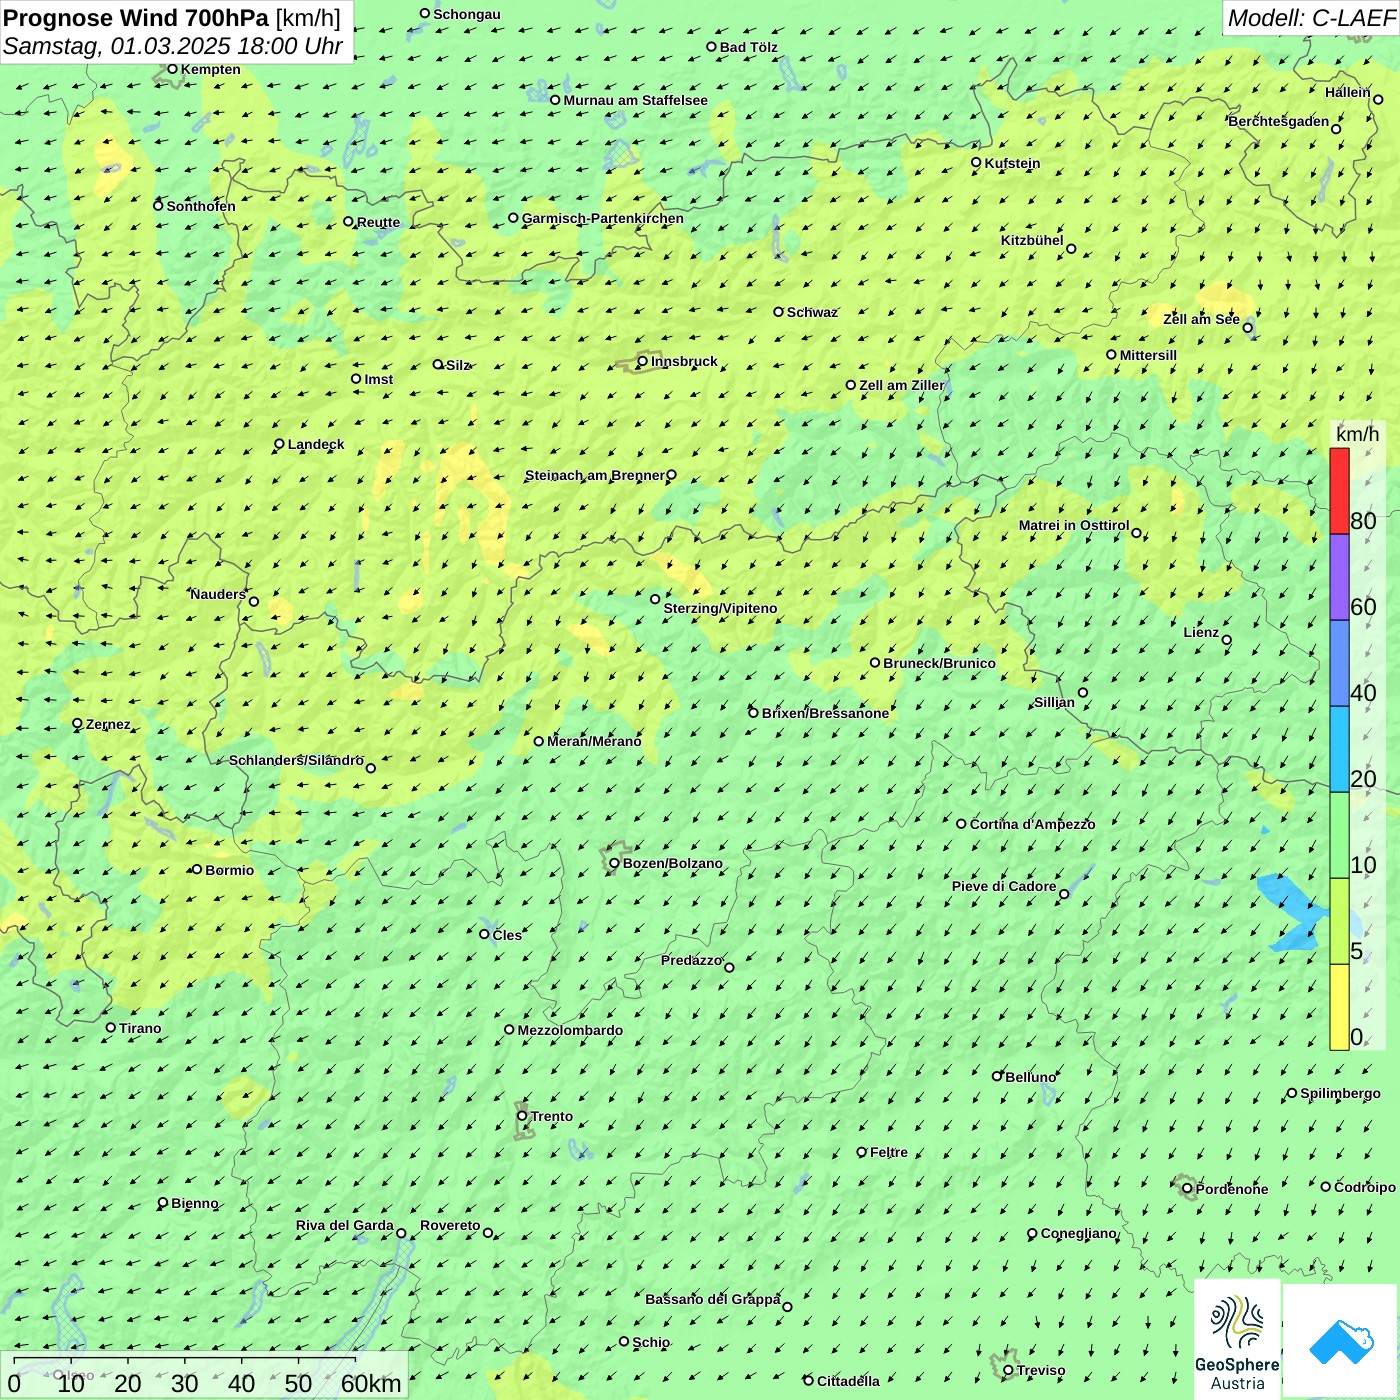Click the 'Feltre' town label

click(889, 1152)
